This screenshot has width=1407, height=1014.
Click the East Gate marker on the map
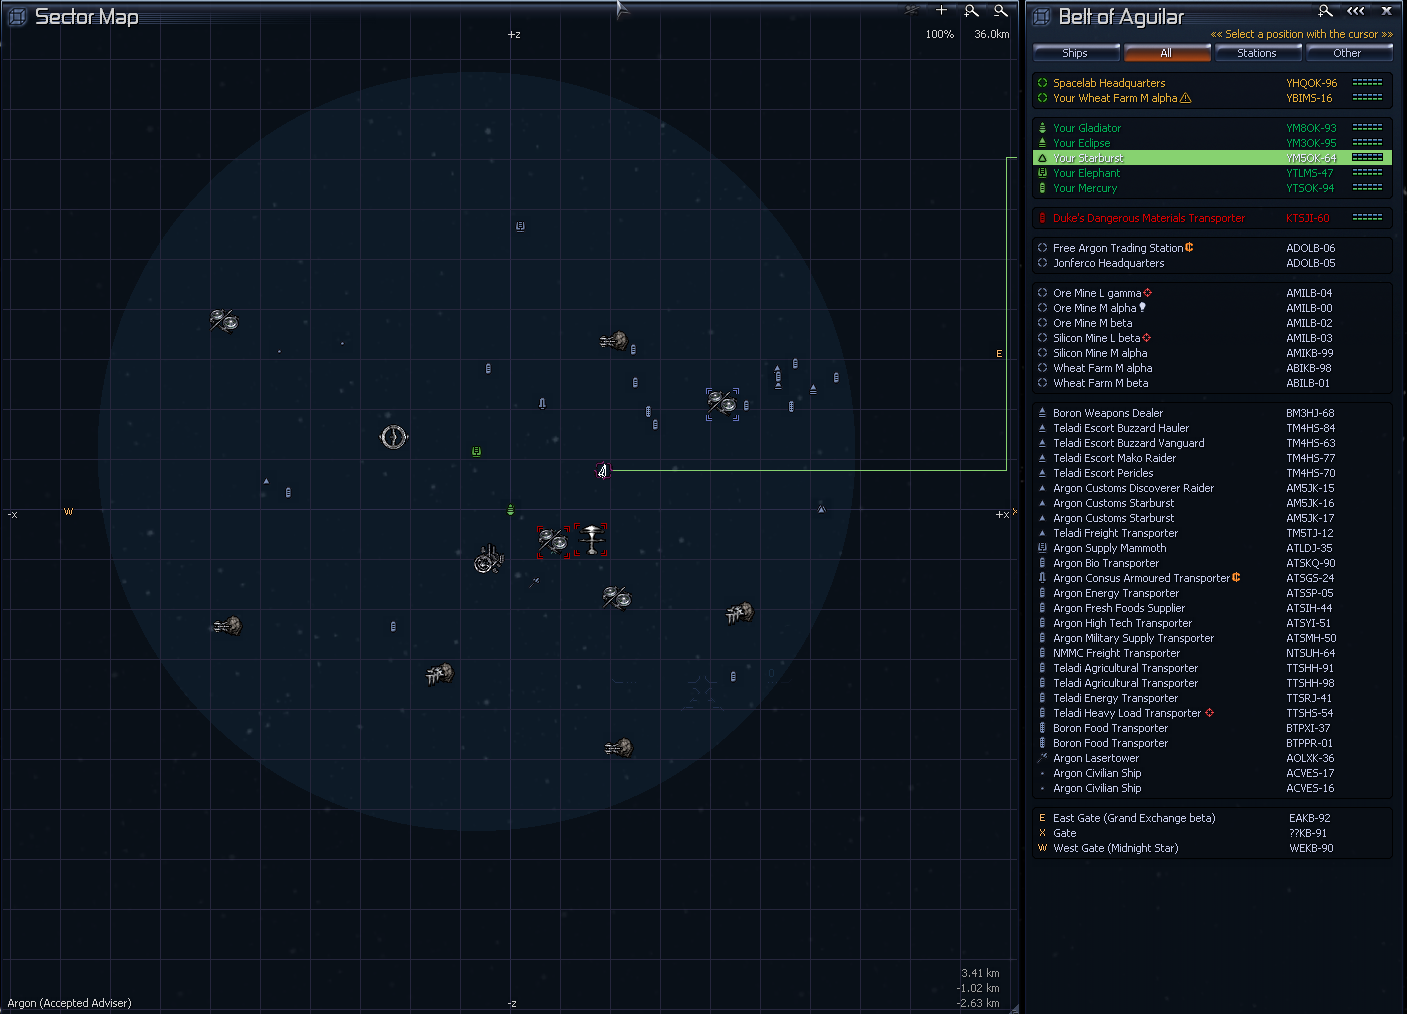(x=999, y=353)
